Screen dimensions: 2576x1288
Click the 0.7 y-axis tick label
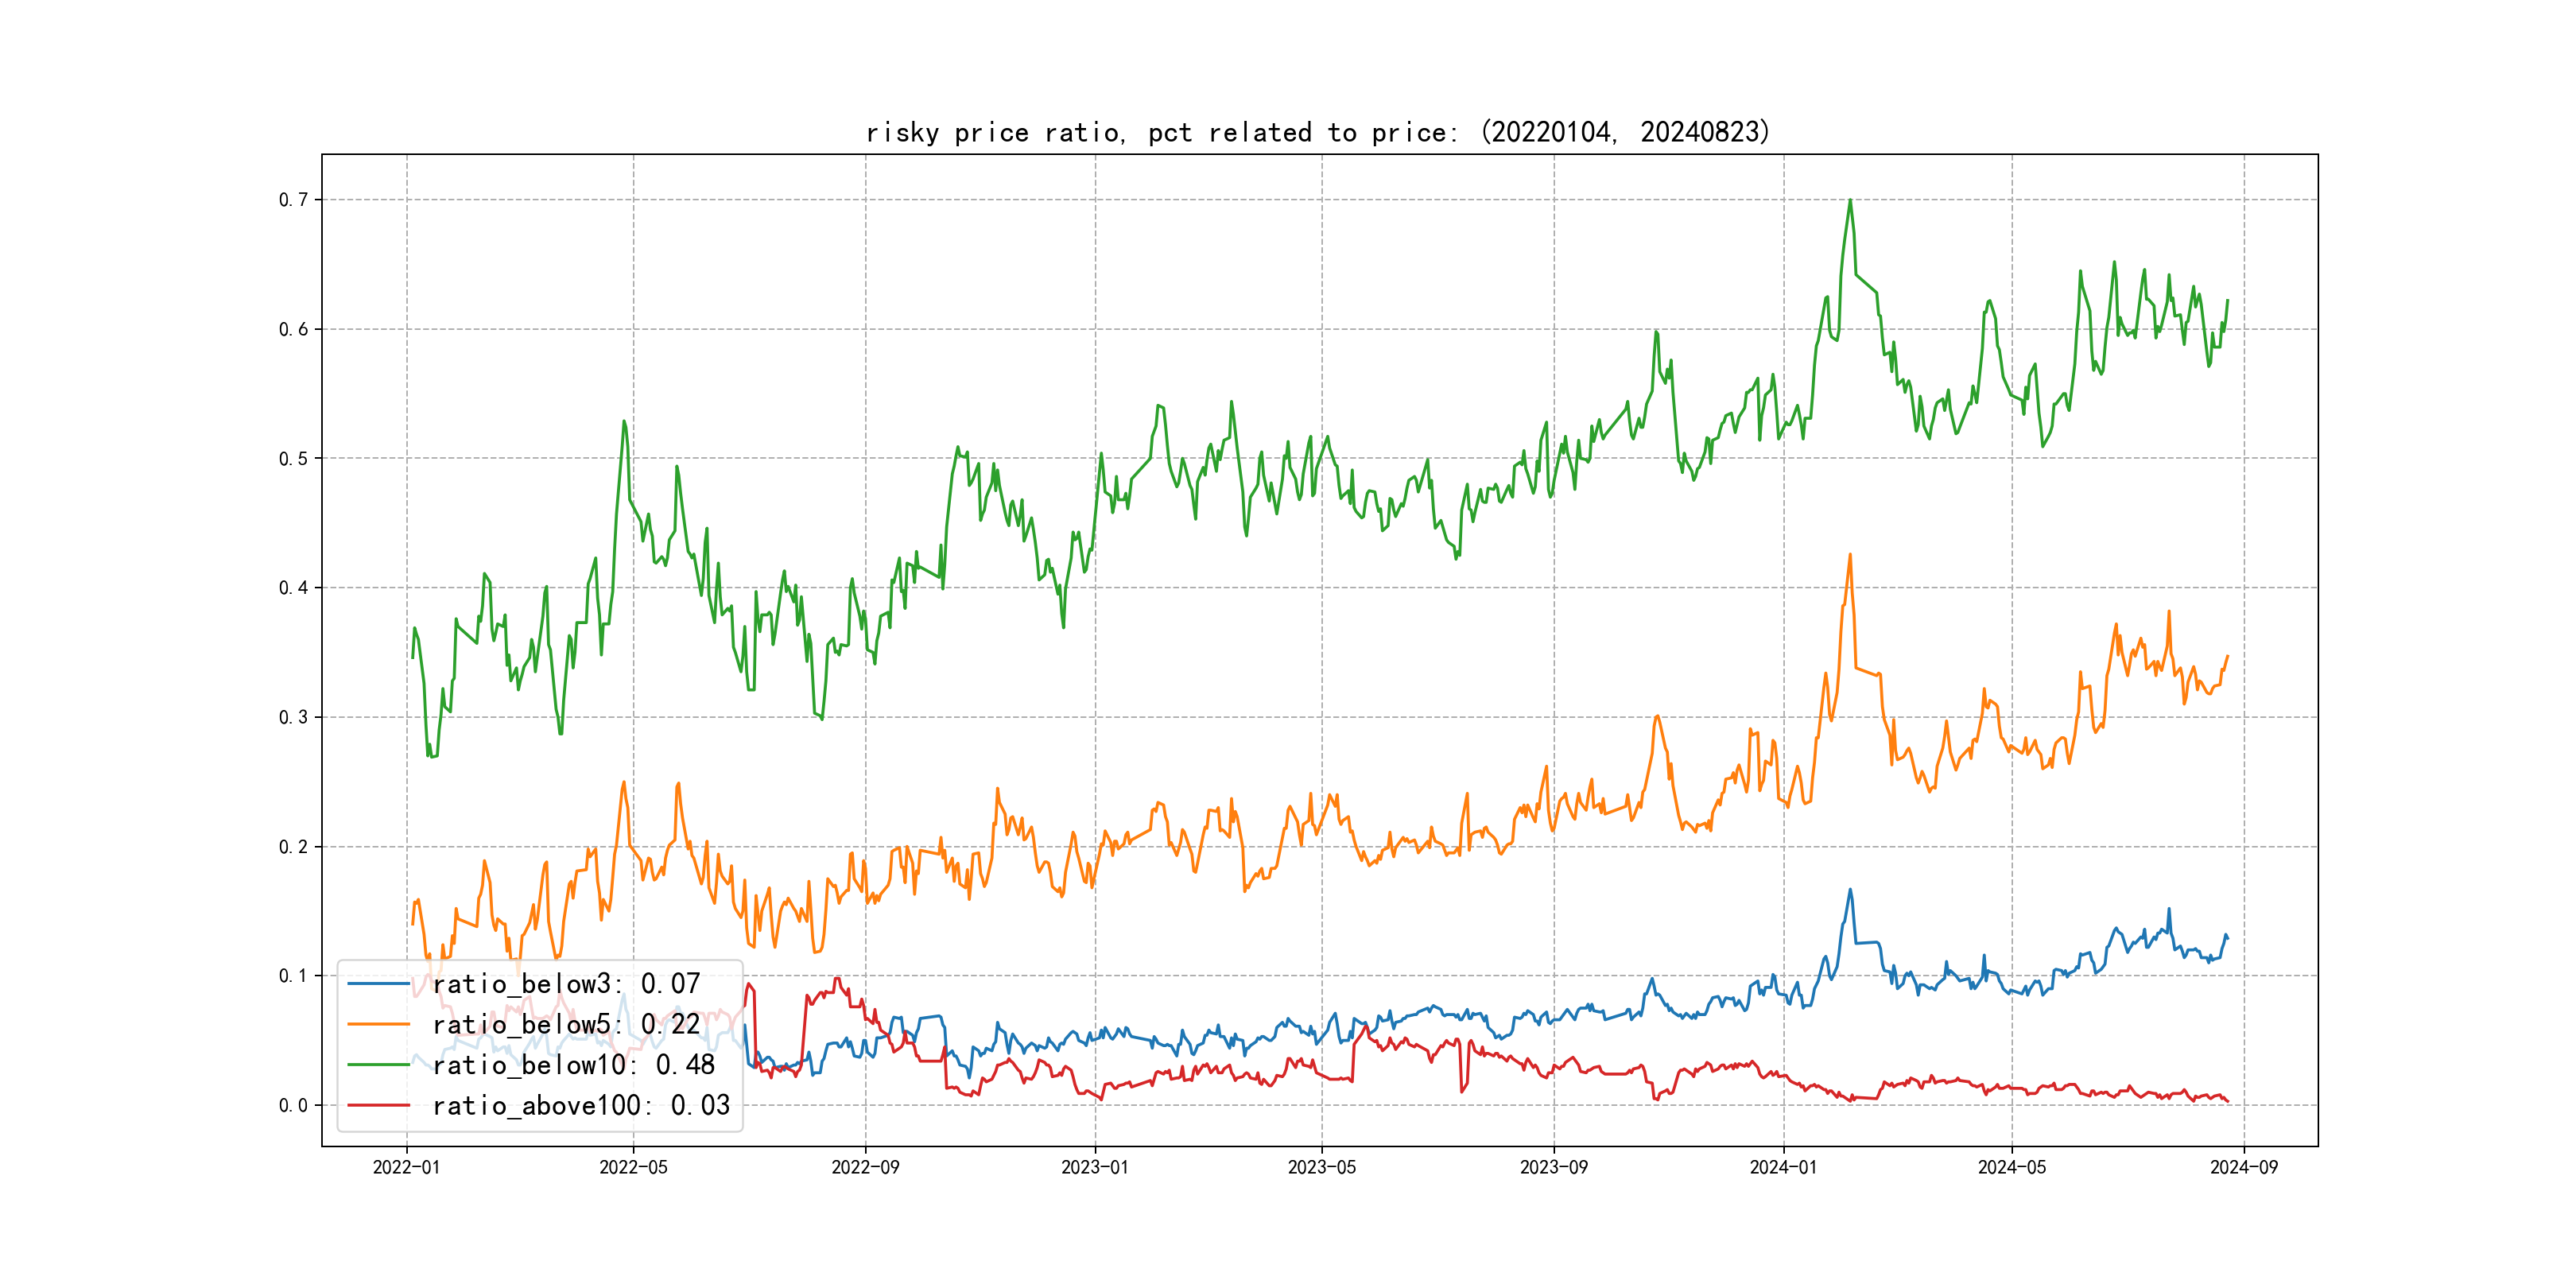(x=293, y=200)
